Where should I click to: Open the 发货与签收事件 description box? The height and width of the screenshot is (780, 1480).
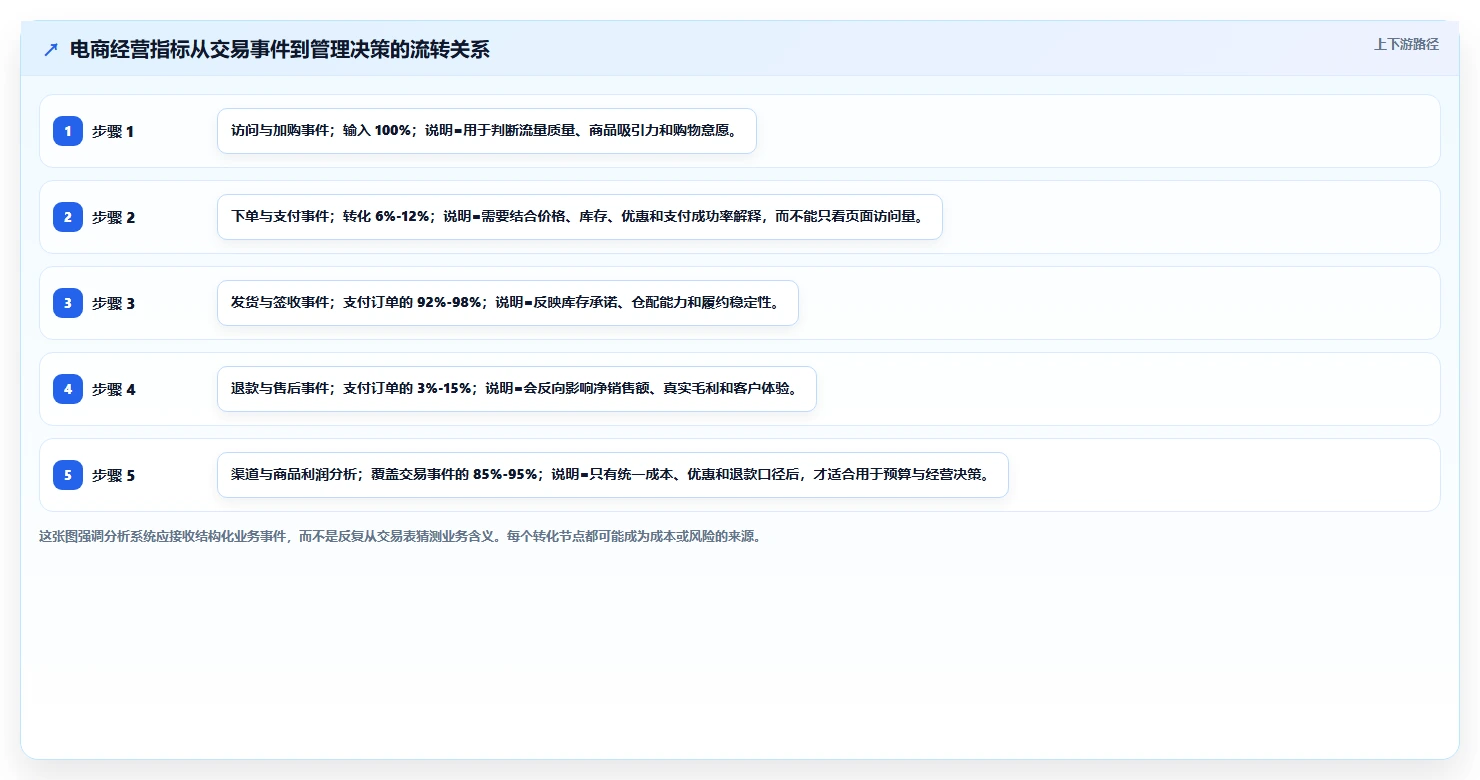pyautogui.click(x=508, y=303)
